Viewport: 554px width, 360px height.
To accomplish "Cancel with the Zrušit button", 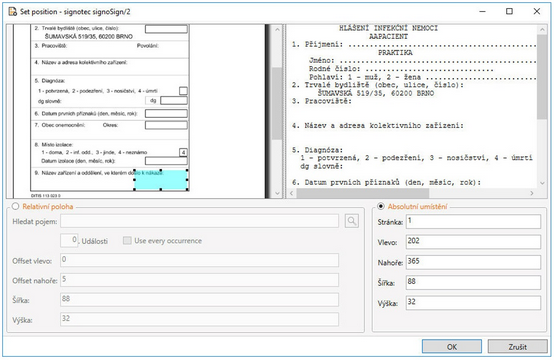I will click(x=518, y=347).
